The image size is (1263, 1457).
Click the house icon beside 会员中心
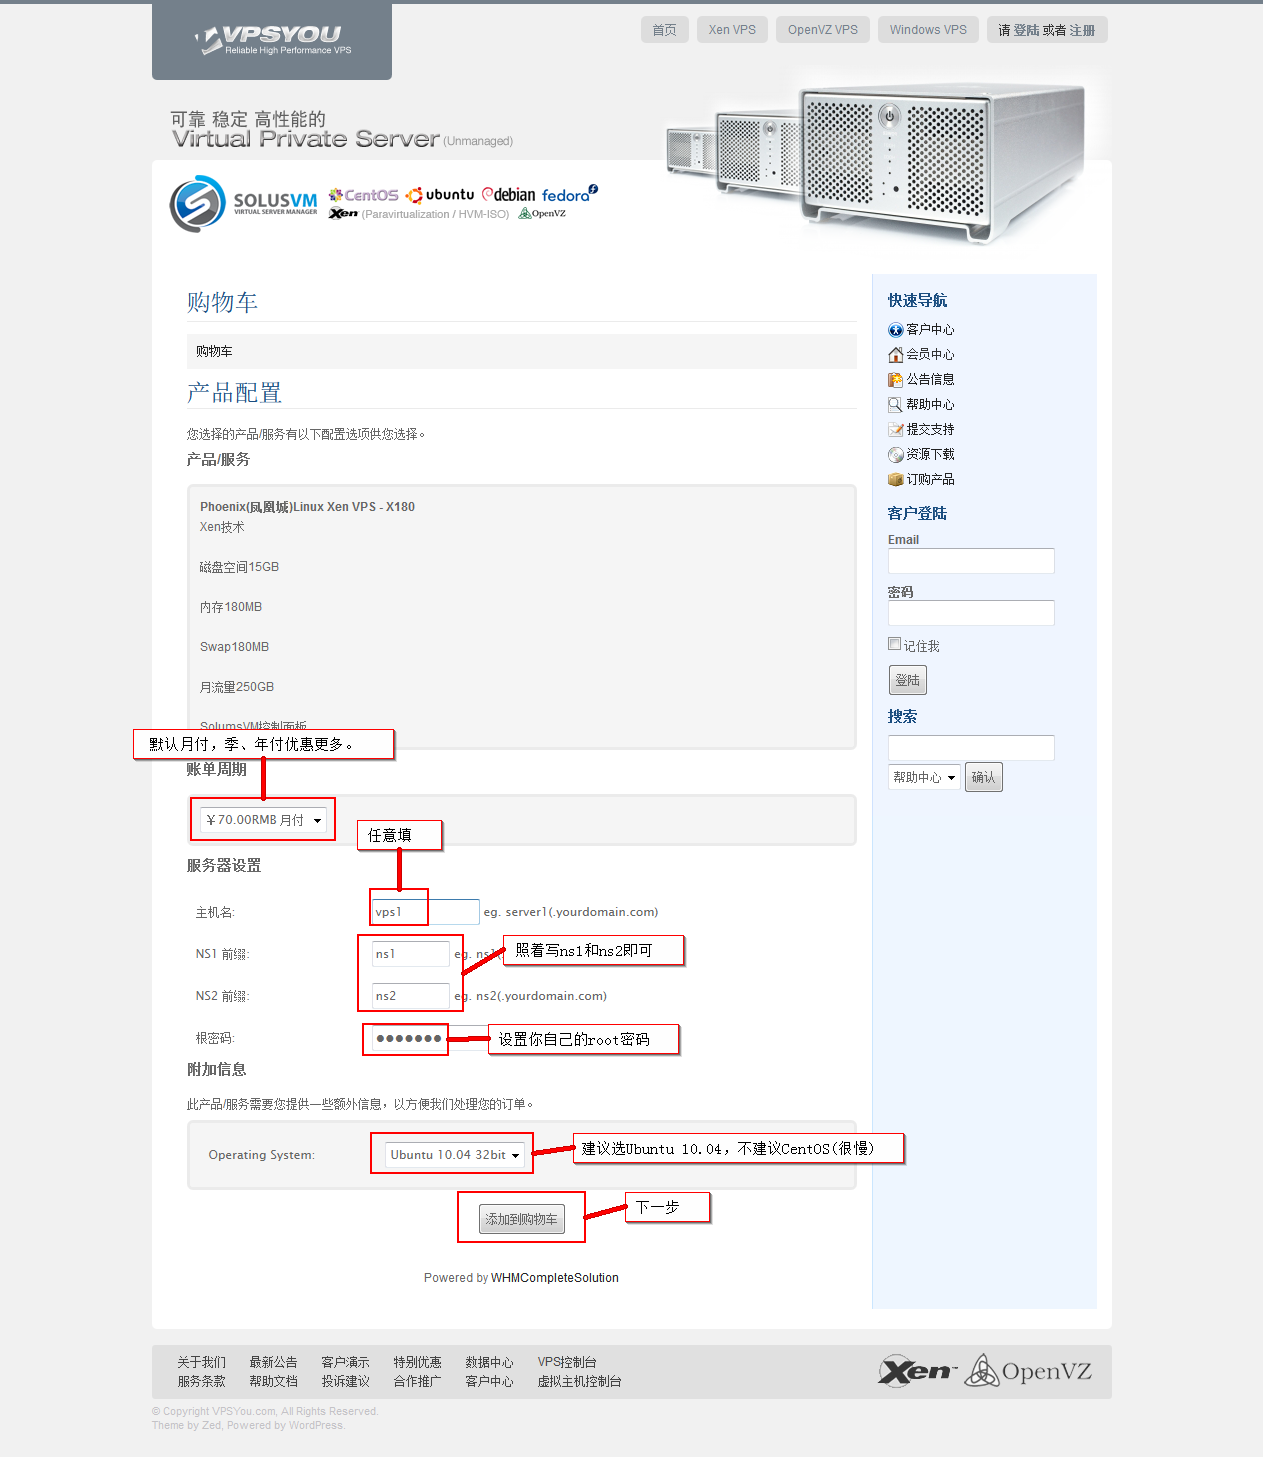(895, 355)
